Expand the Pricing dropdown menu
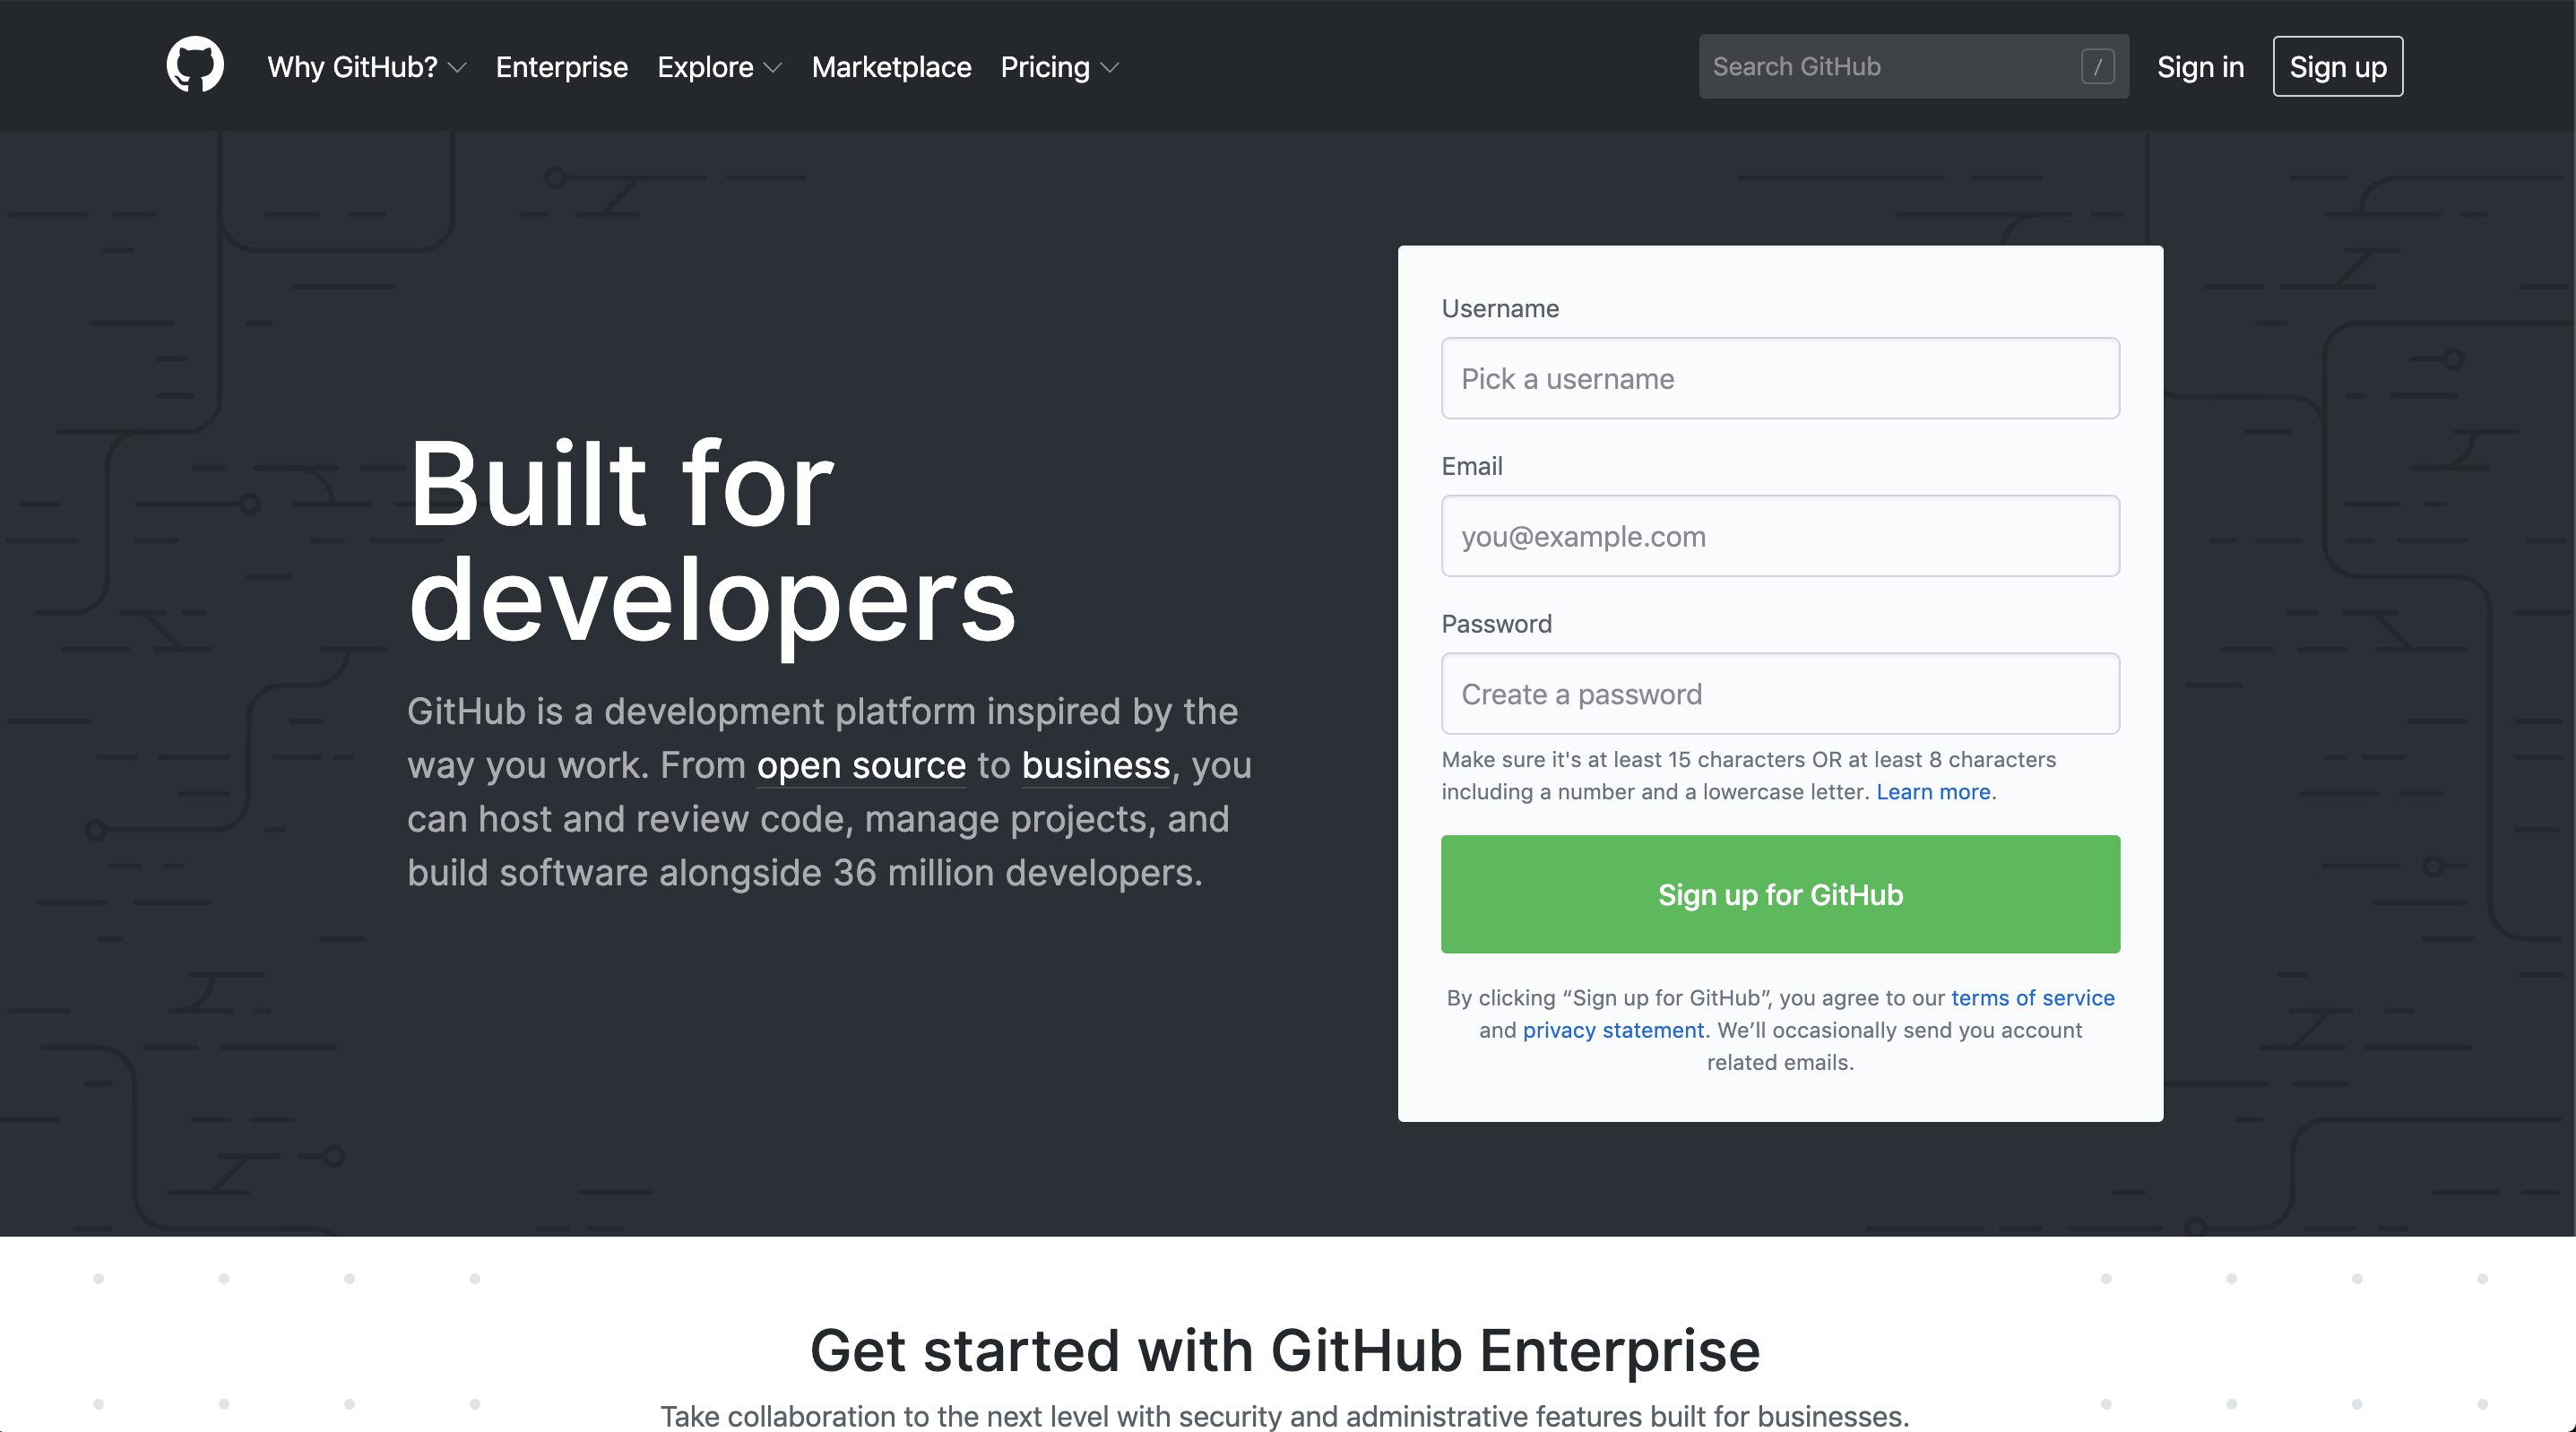The image size is (2576, 1432). (1059, 67)
